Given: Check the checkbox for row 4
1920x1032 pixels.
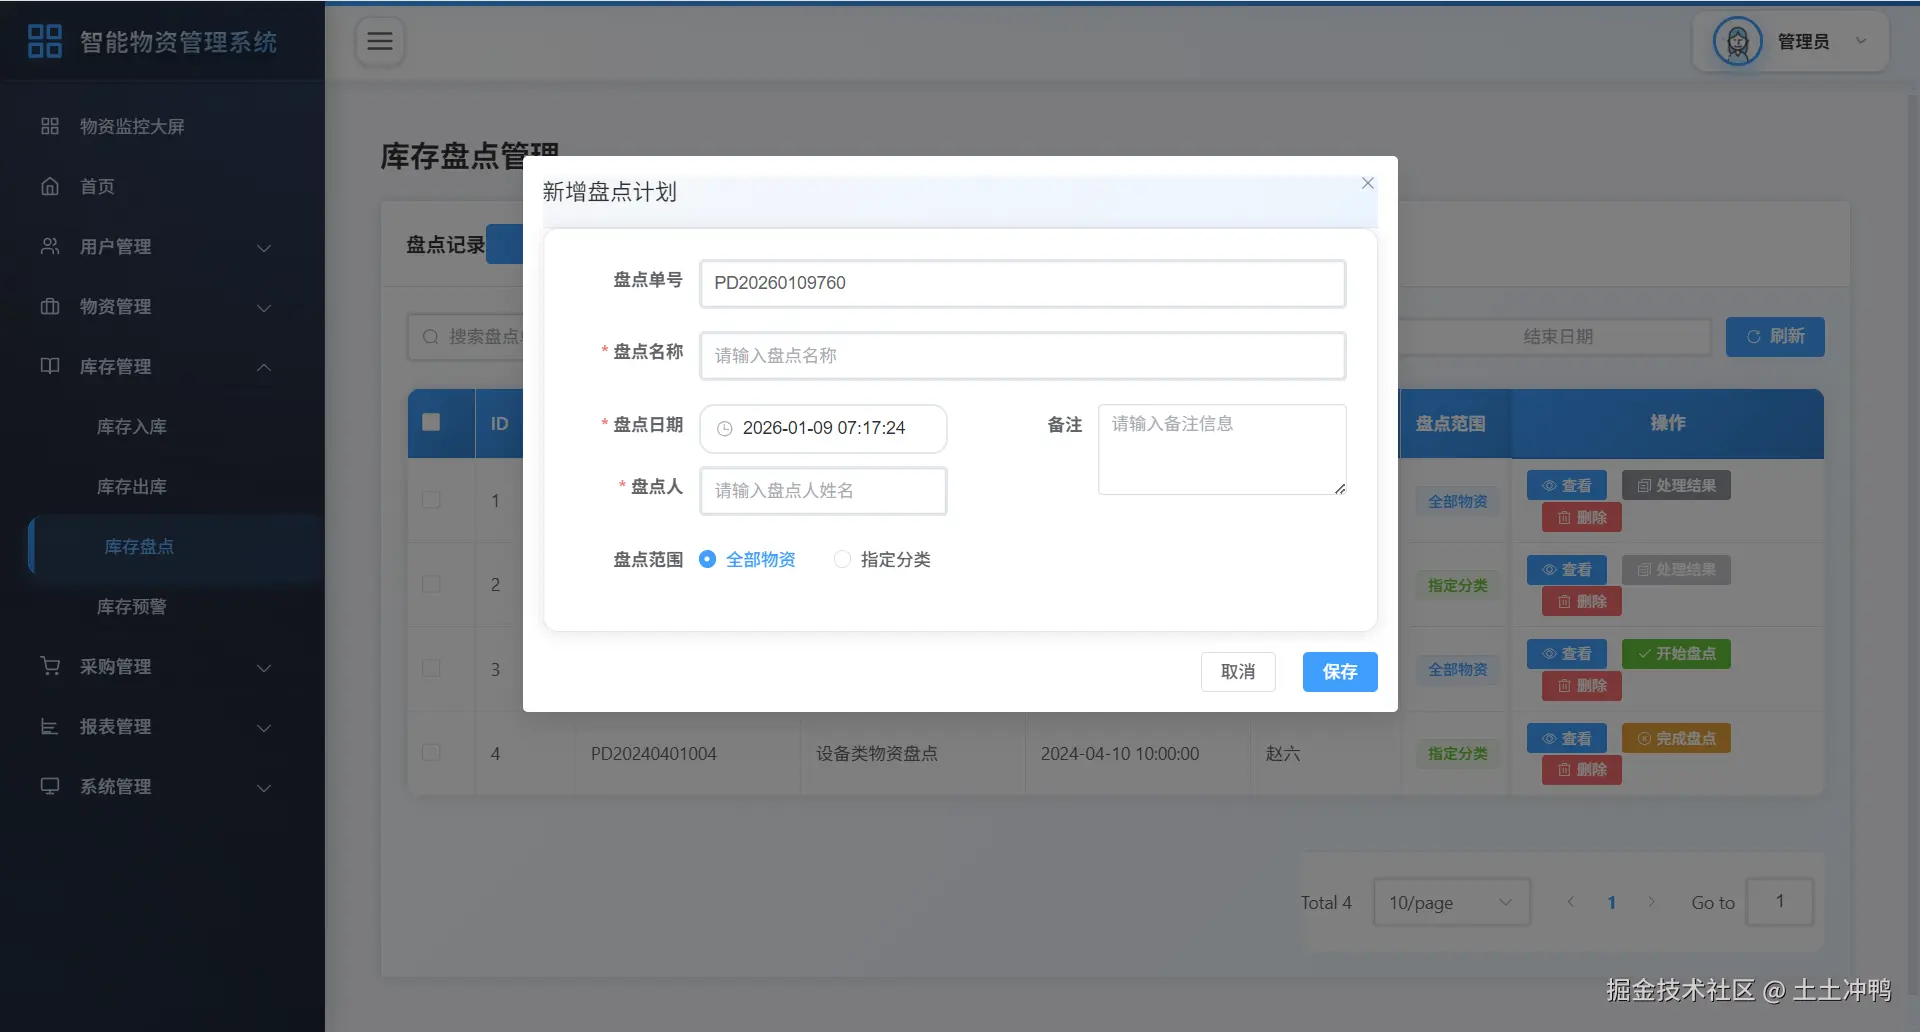Looking at the screenshot, I should pos(432,752).
